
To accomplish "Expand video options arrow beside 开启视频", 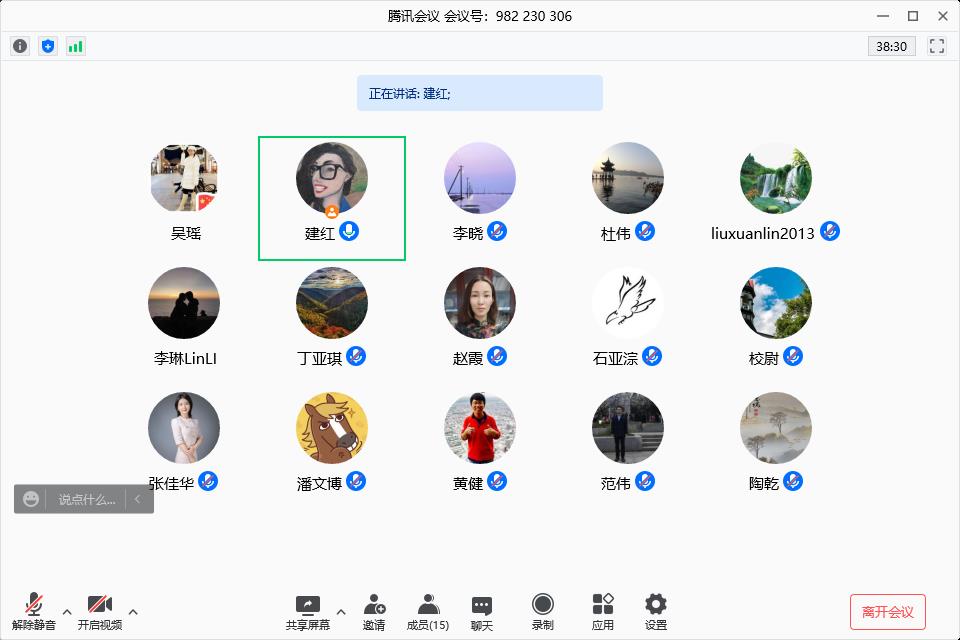I will click(x=133, y=611).
